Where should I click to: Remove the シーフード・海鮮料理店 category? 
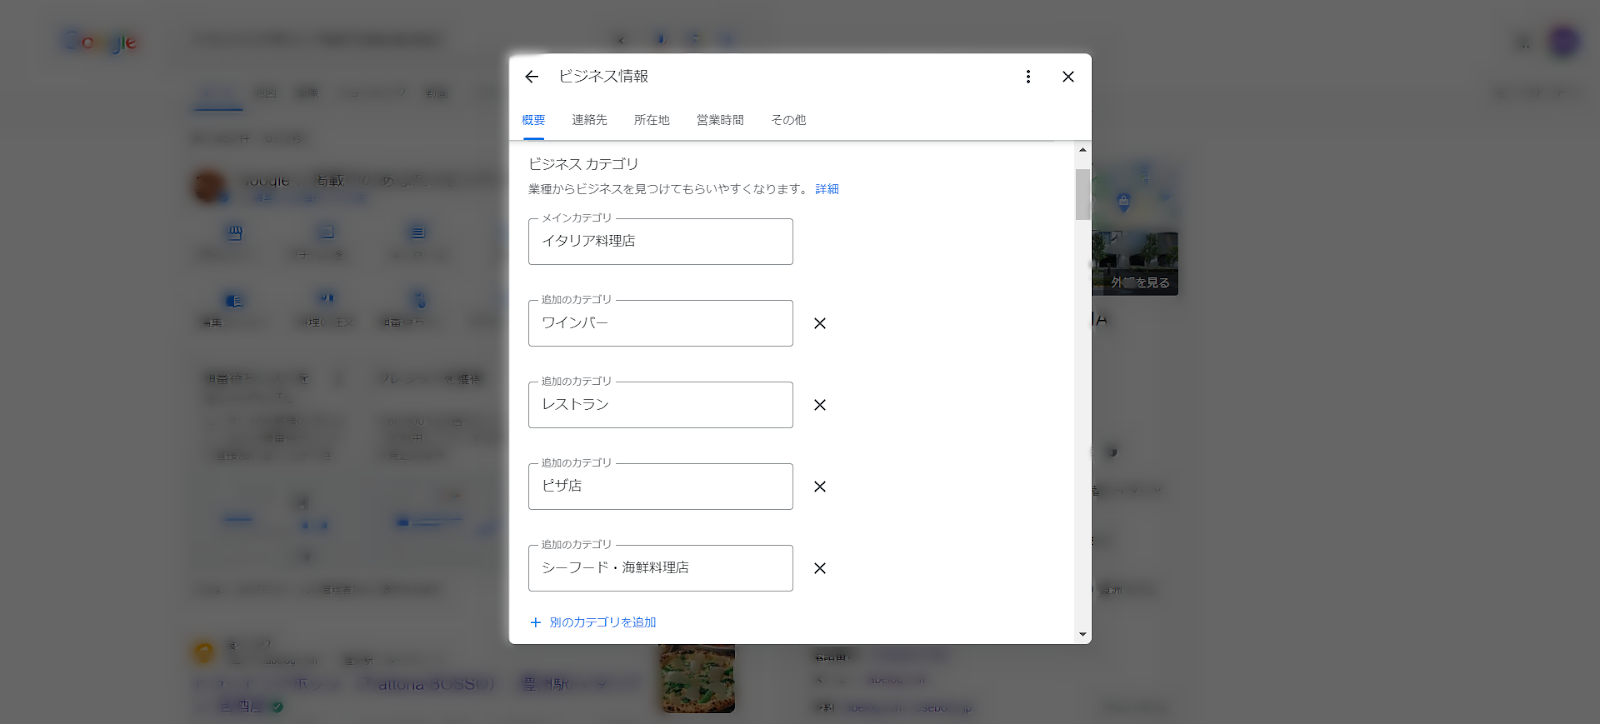820,568
